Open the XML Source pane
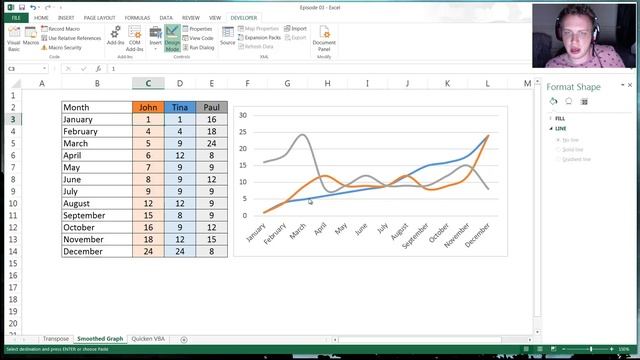Image resolution: width=640 pixels, height=360 pixels. pyautogui.click(x=228, y=36)
